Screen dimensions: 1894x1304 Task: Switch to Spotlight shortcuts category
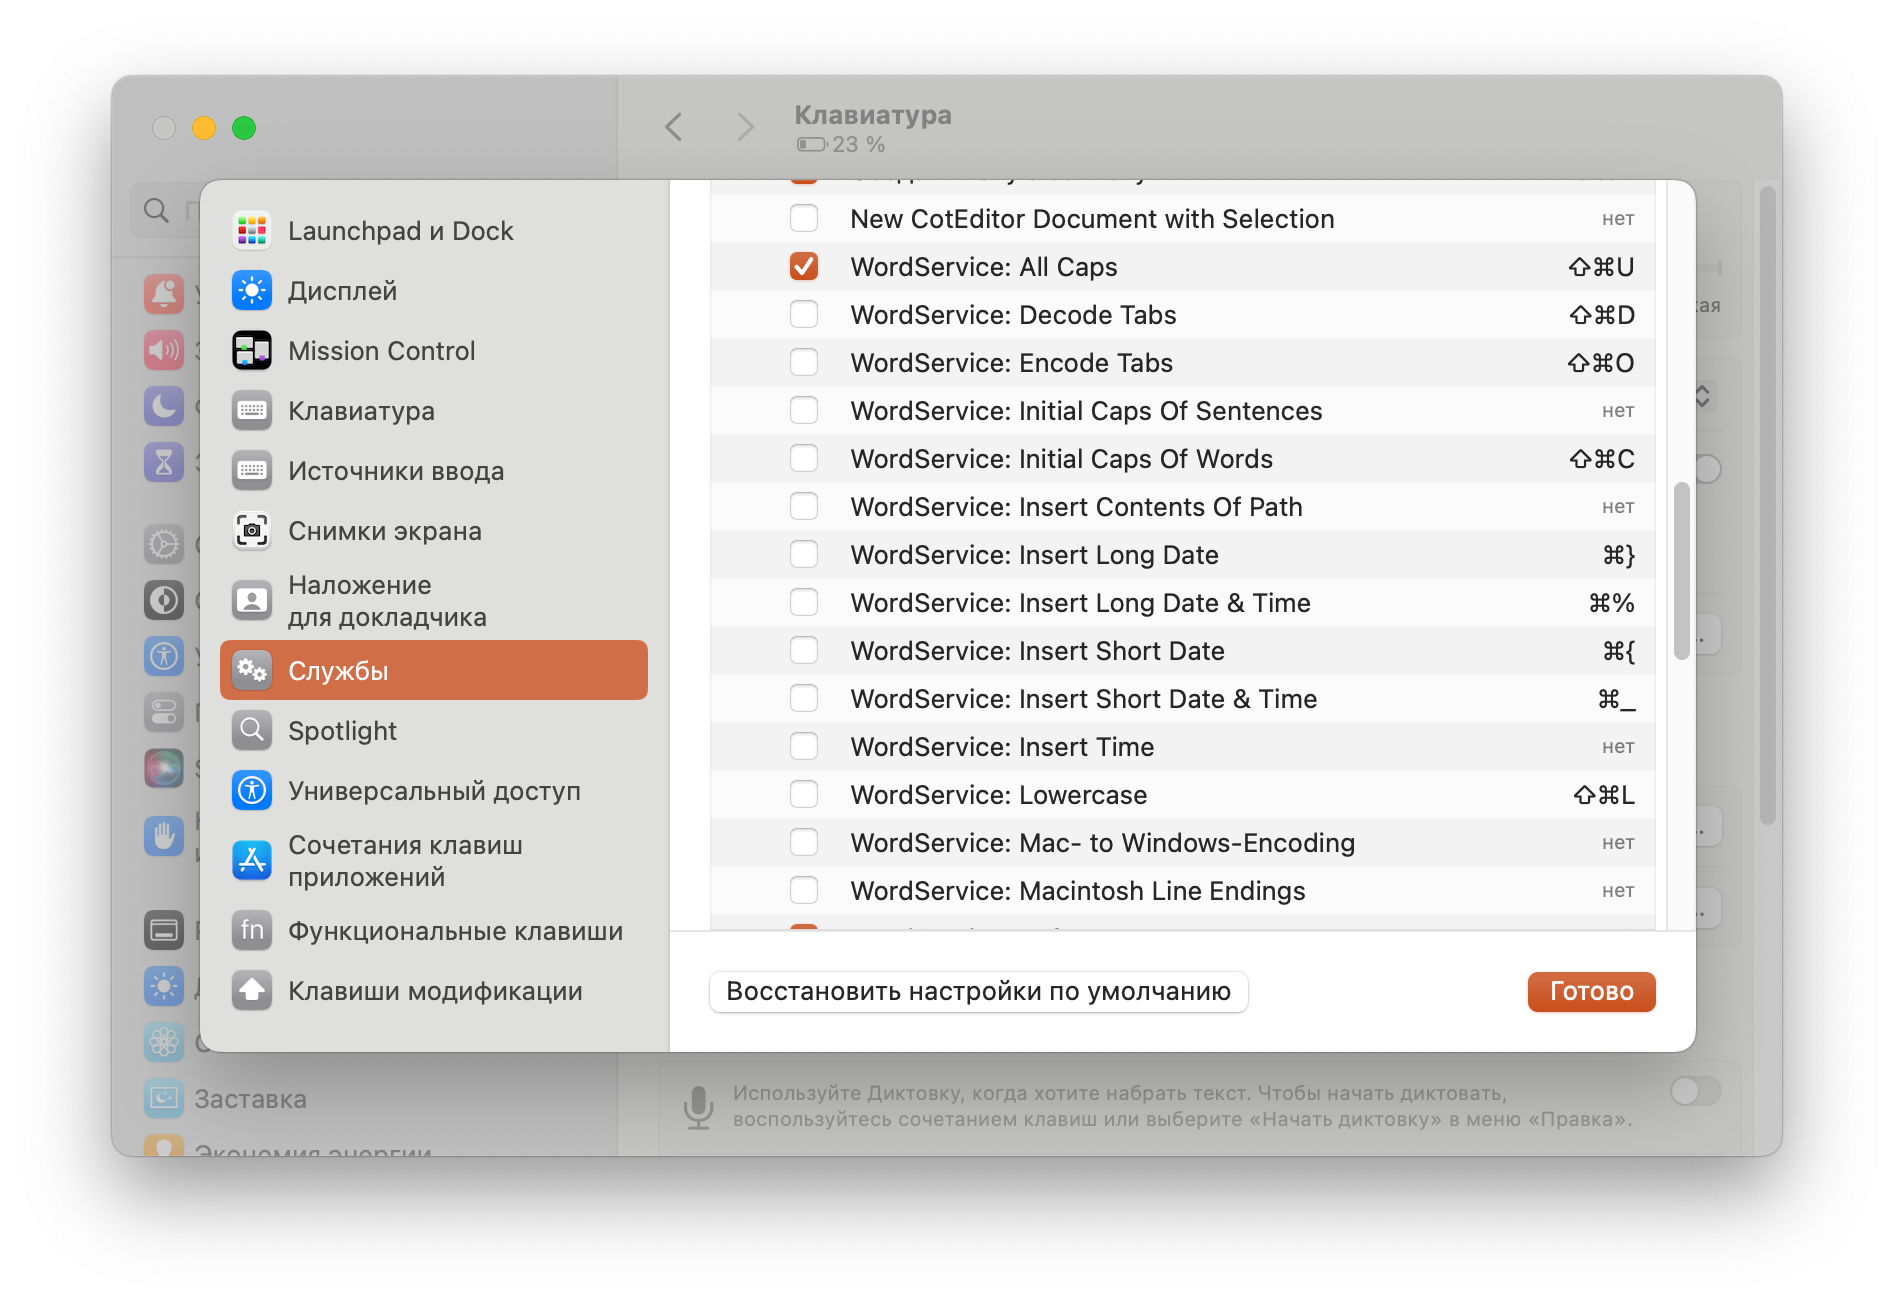point(434,731)
